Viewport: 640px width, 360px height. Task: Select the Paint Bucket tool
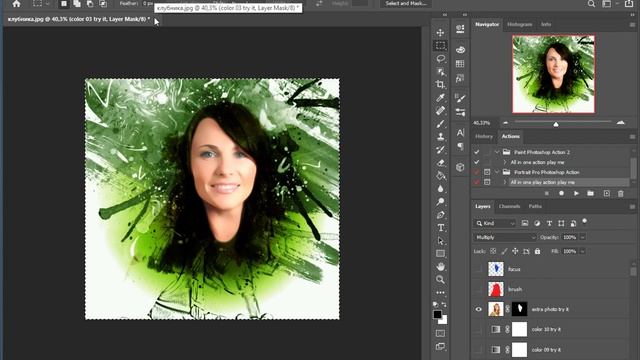tap(440, 176)
